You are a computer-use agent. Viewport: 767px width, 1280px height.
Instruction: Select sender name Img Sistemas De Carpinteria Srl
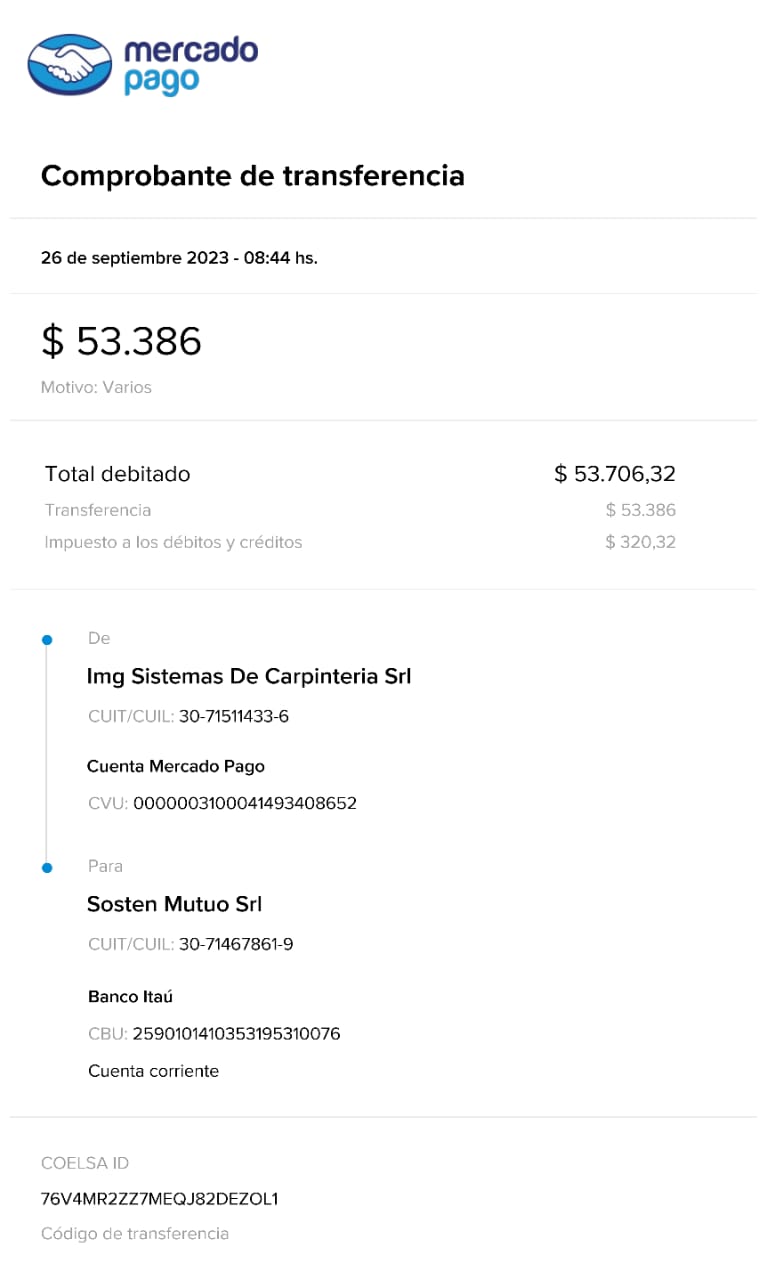click(249, 677)
